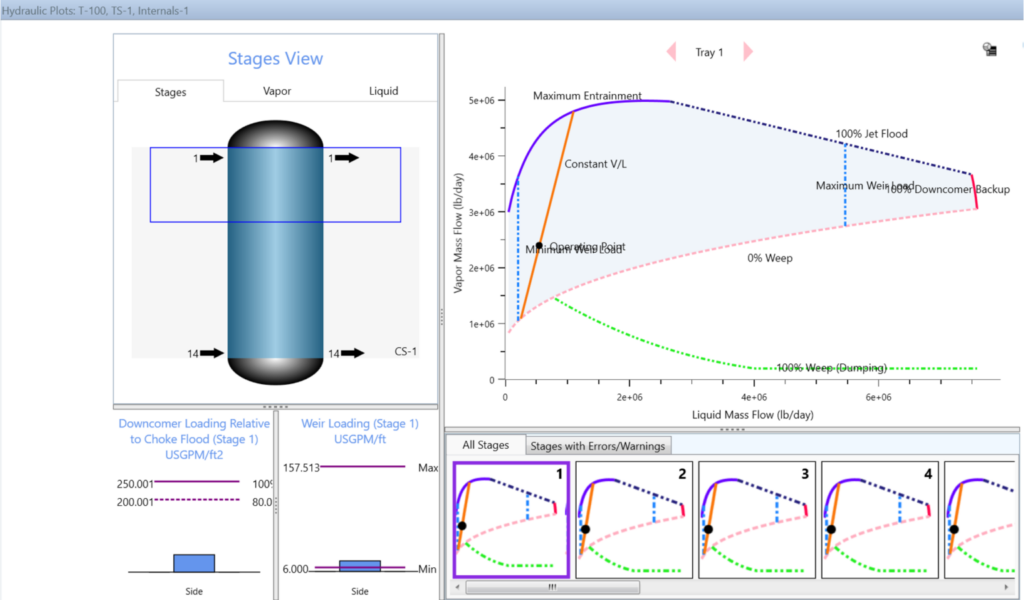The height and width of the screenshot is (600, 1024).
Task: Open the Stages tab in Stages View
Action: coord(170,92)
